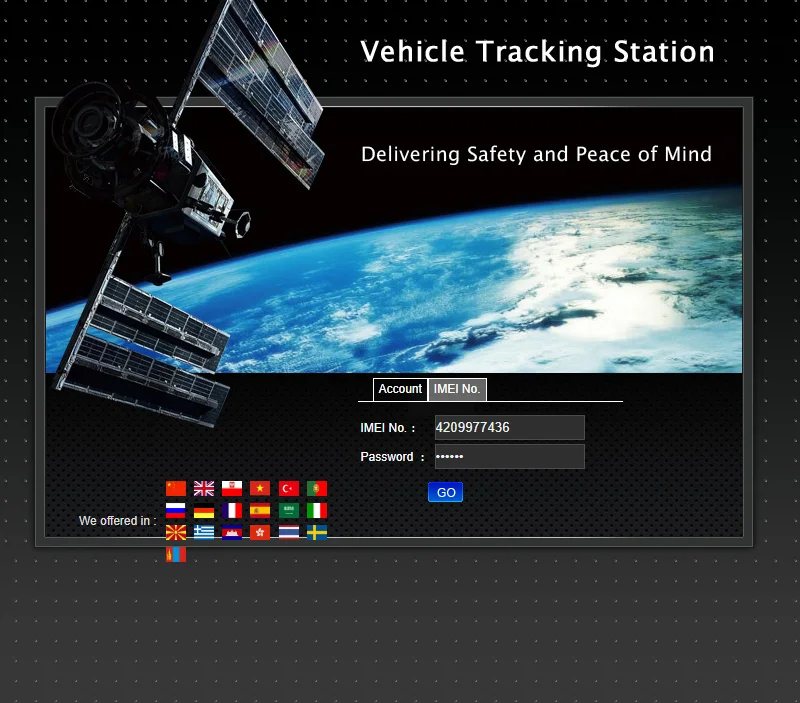800x703 pixels.
Task: Open the IMEI No. login tab
Action: (x=457, y=389)
